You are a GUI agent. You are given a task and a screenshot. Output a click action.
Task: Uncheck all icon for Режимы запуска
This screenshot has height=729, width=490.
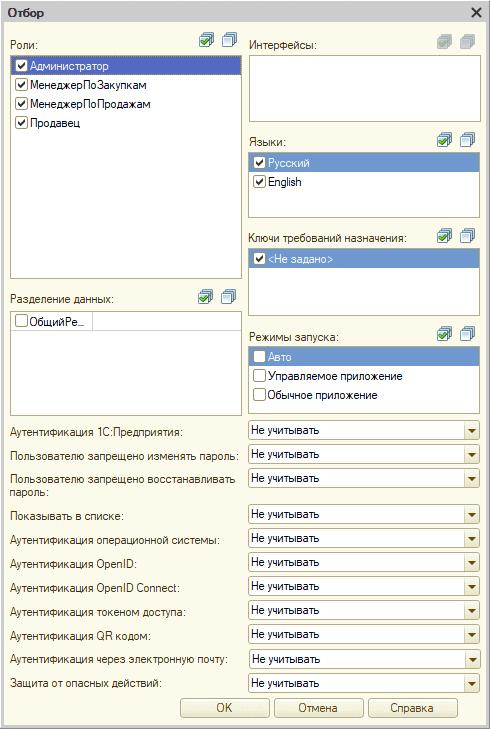point(467,333)
